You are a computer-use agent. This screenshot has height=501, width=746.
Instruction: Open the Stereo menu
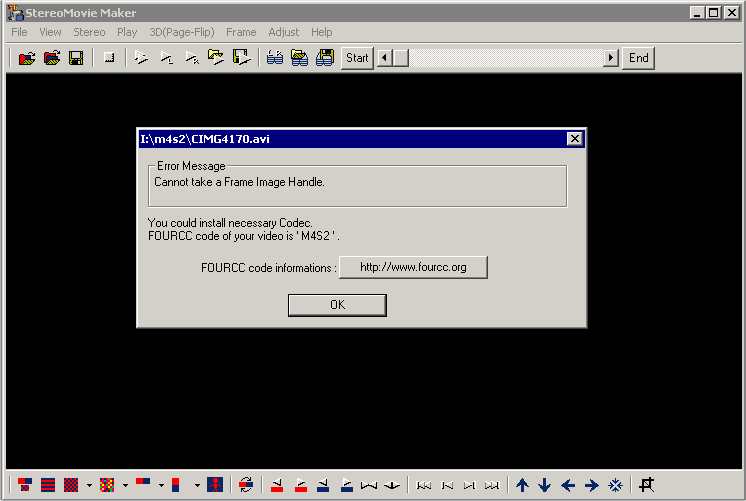[89, 32]
